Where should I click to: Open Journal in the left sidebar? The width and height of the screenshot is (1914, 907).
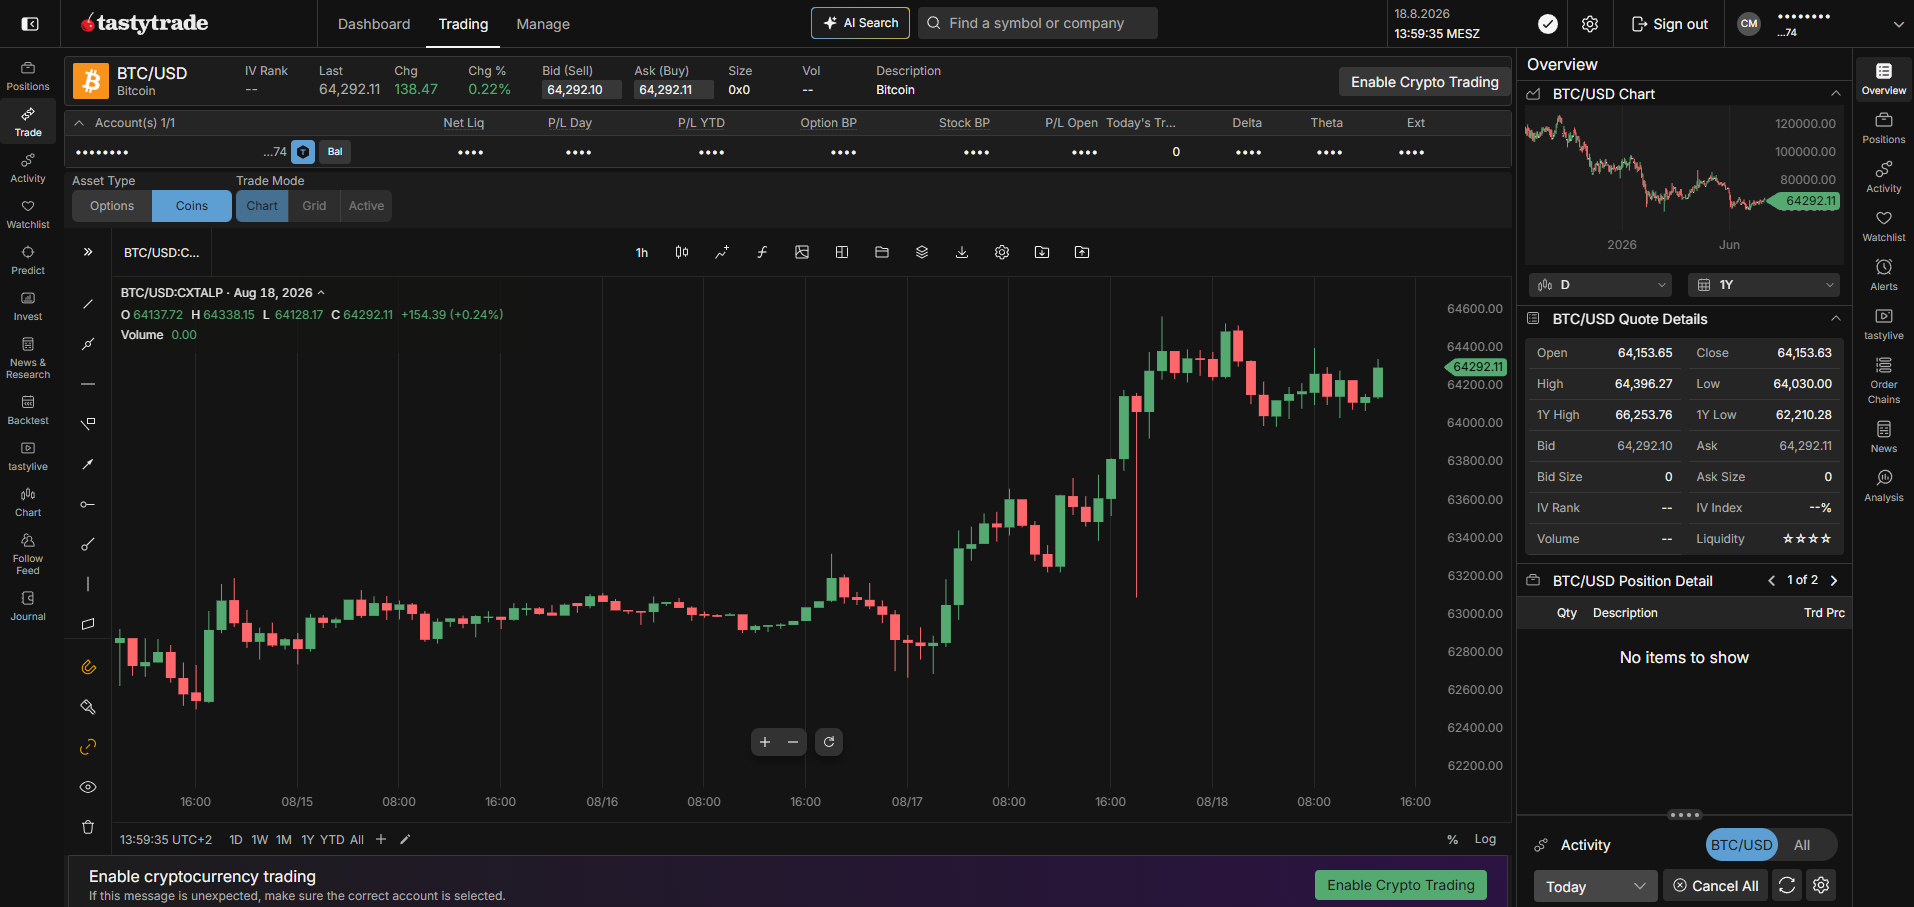click(28, 607)
